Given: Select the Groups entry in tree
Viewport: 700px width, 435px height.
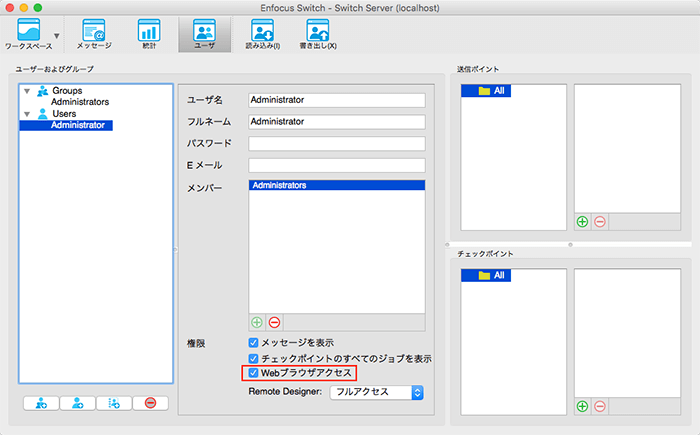Looking at the screenshot, I should pos(67,91).
